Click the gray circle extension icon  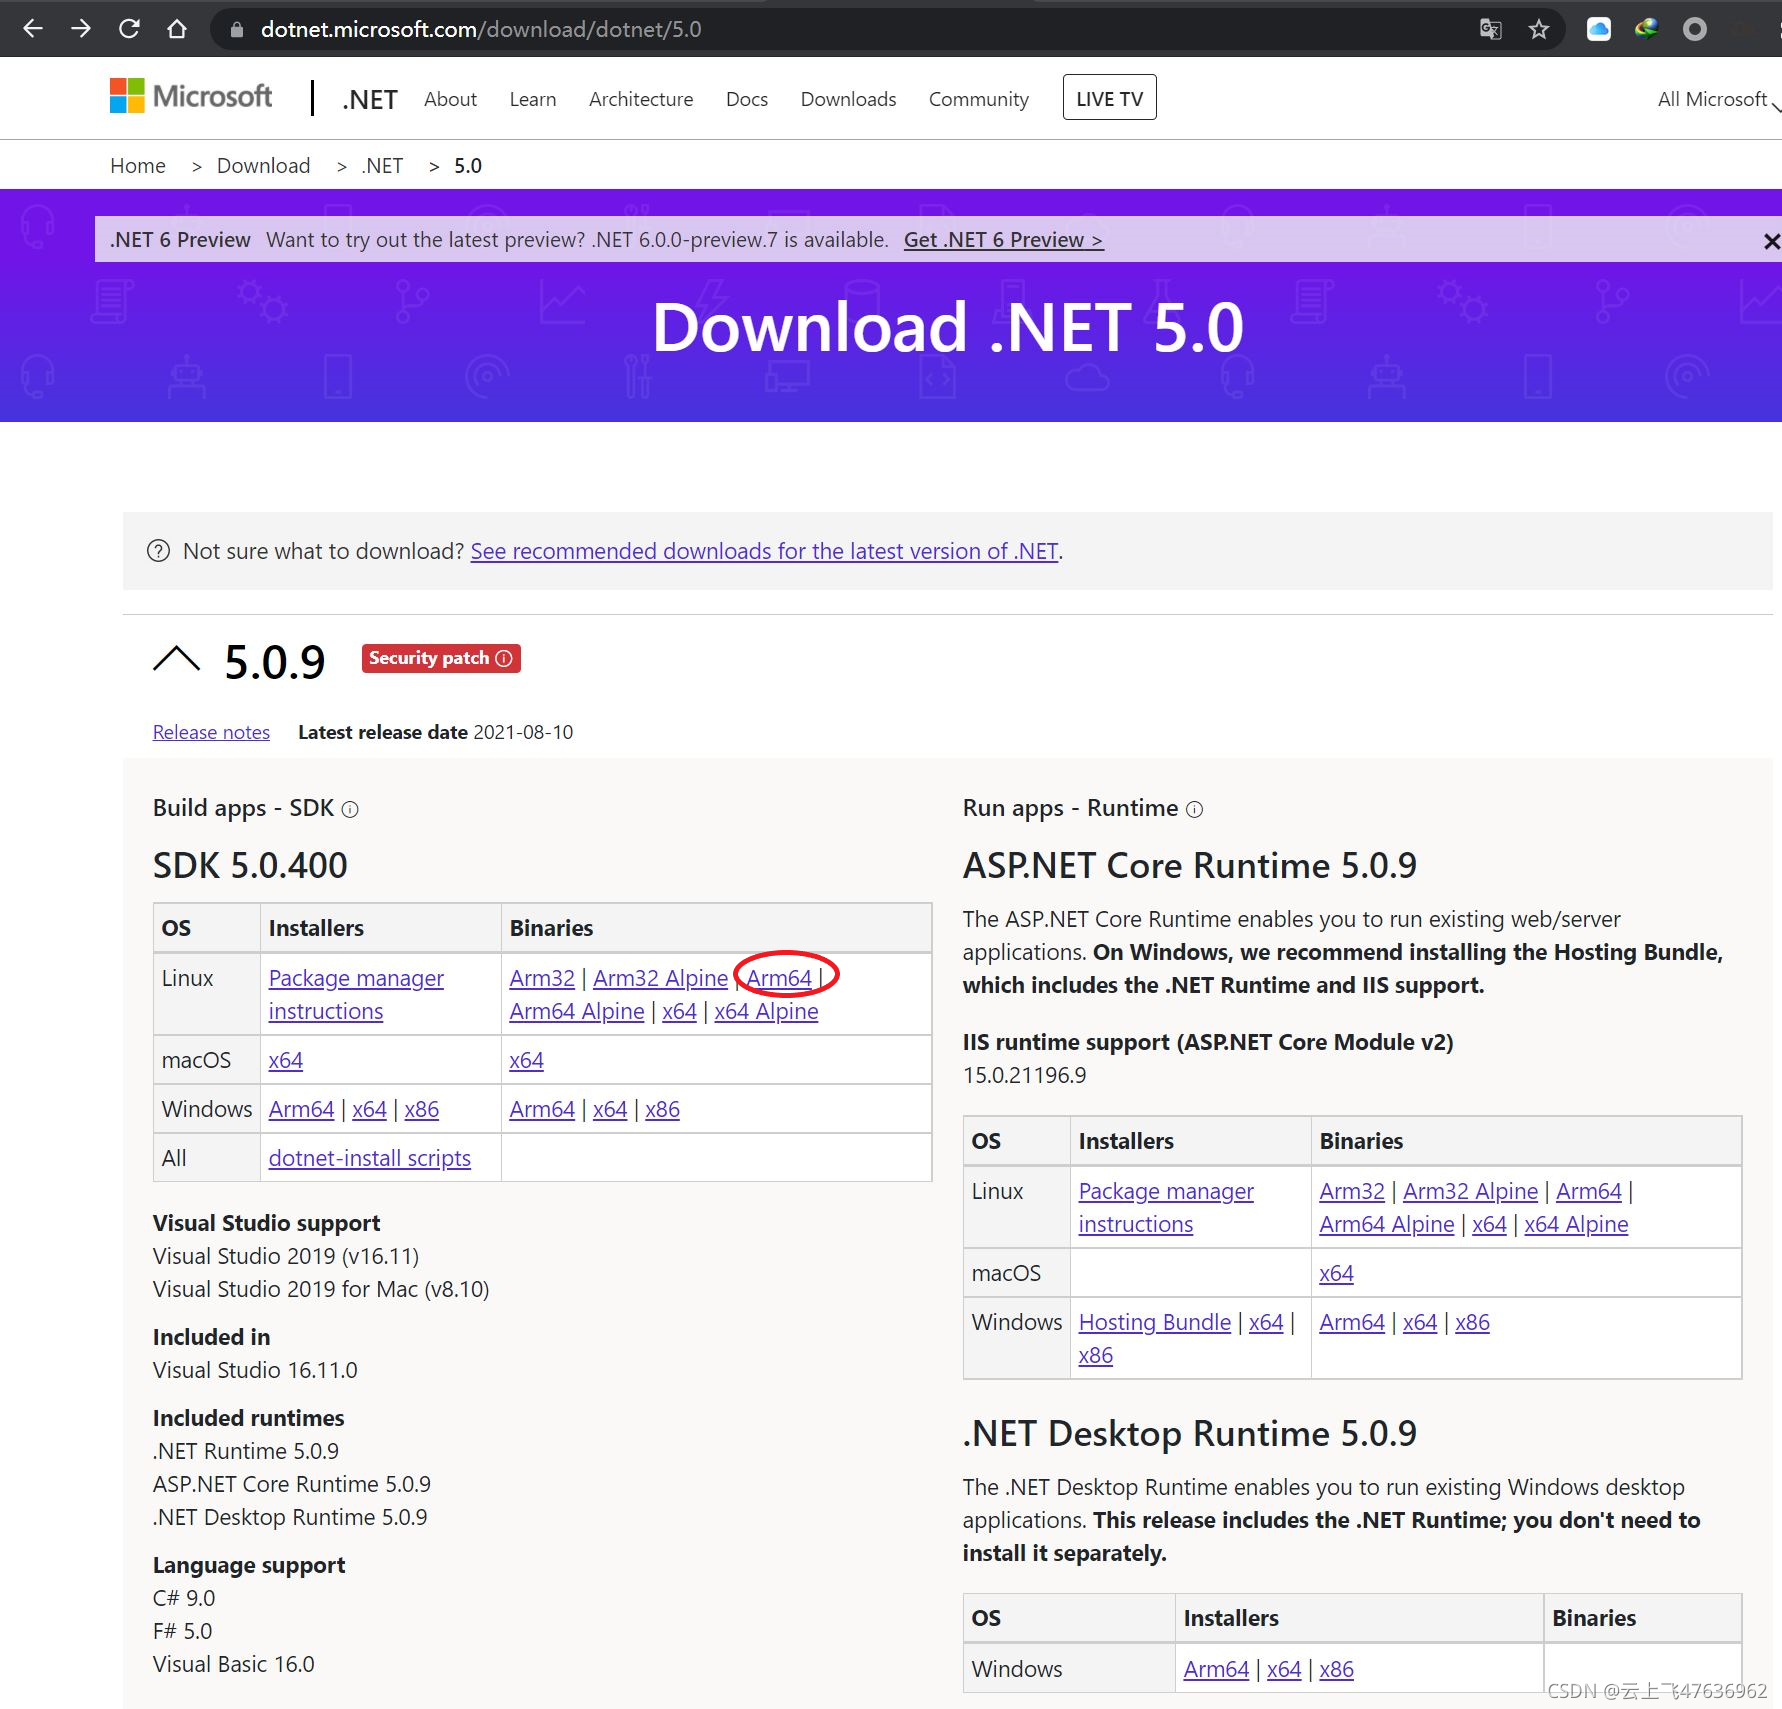1695,29
